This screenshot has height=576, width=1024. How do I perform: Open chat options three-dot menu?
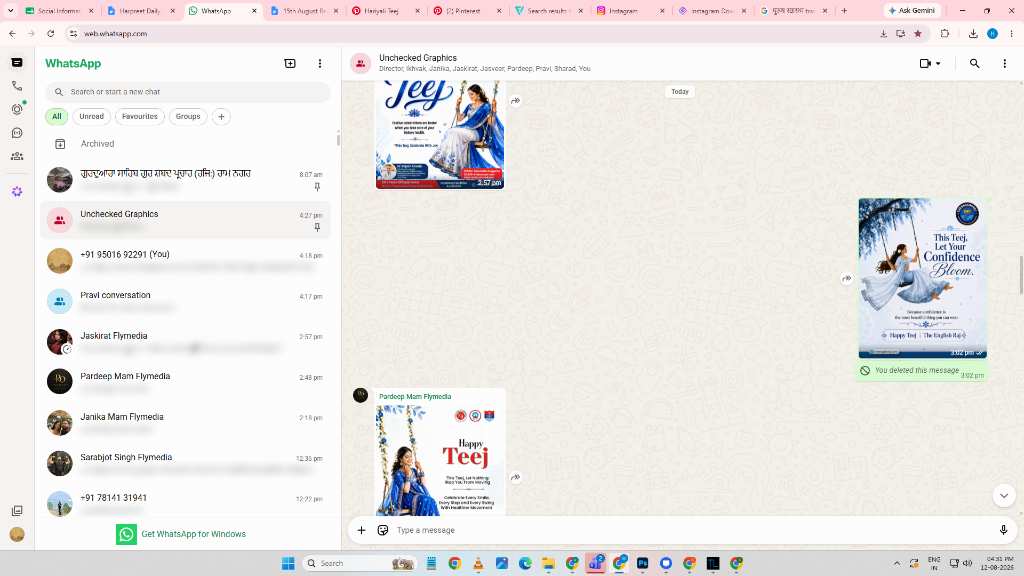[1004, 63]
